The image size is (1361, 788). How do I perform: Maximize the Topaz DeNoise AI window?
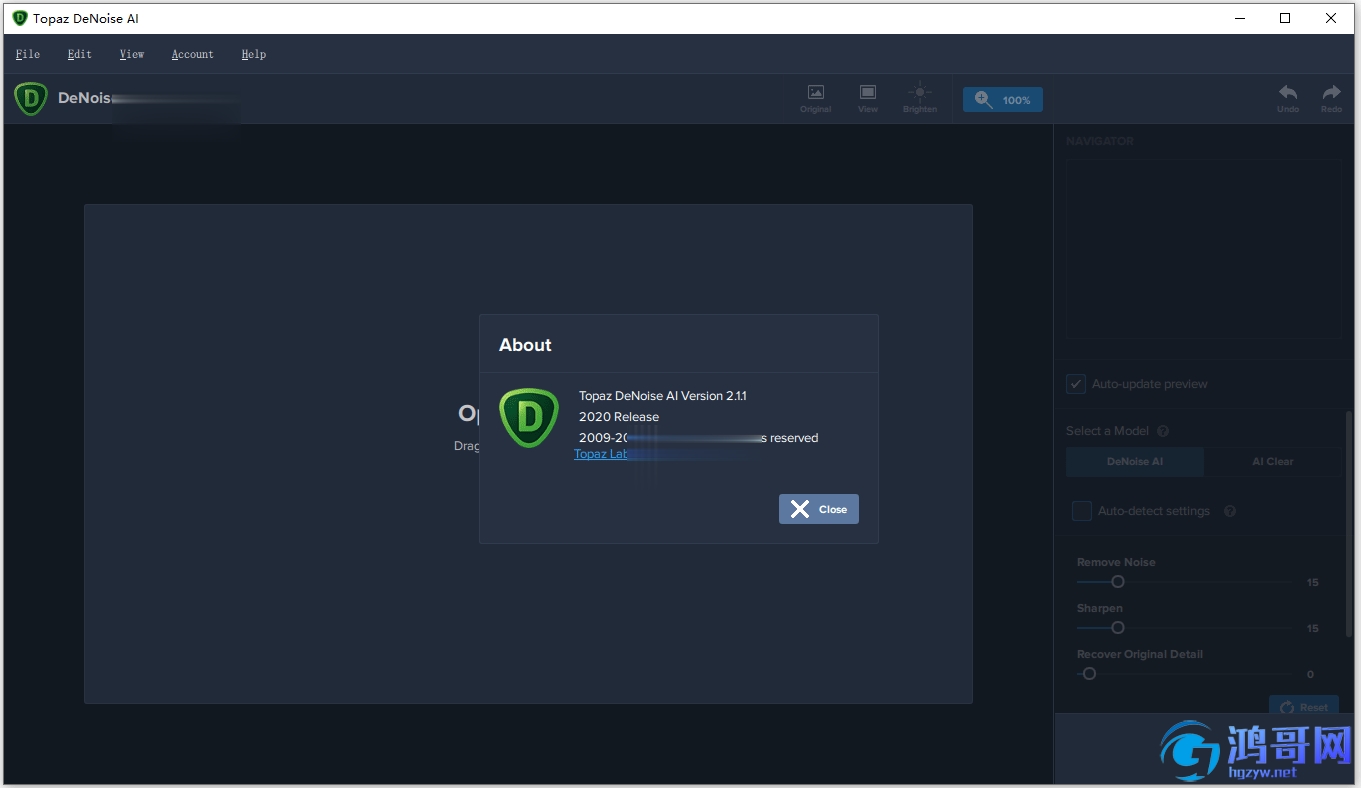1286,18
